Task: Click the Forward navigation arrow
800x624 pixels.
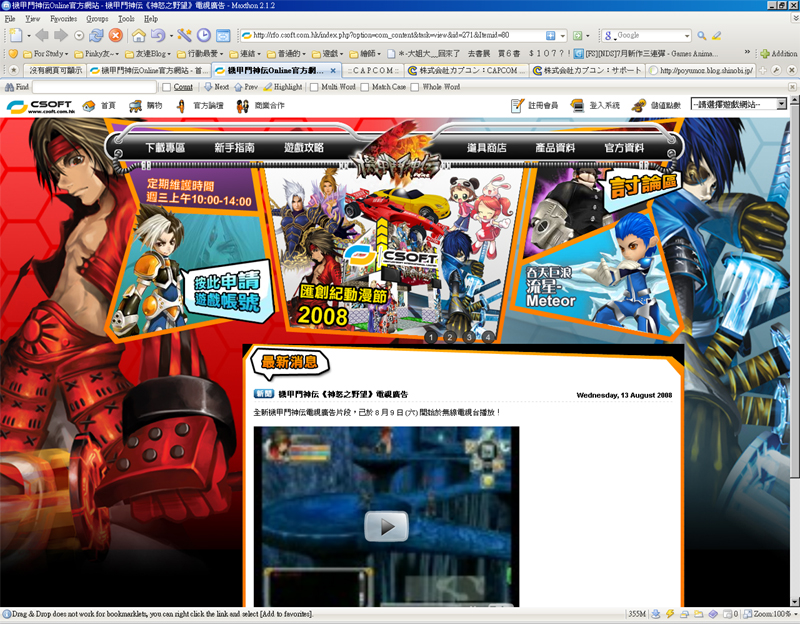Action: click(61, 36)
